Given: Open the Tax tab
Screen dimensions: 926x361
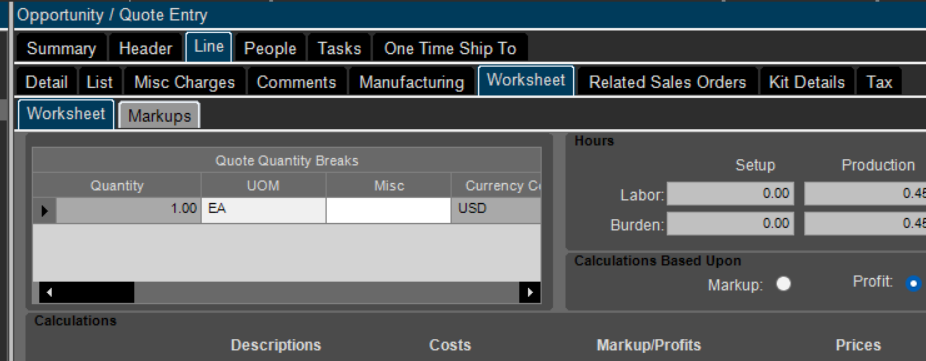Looking at the screenshot, I should click(879, 82).
